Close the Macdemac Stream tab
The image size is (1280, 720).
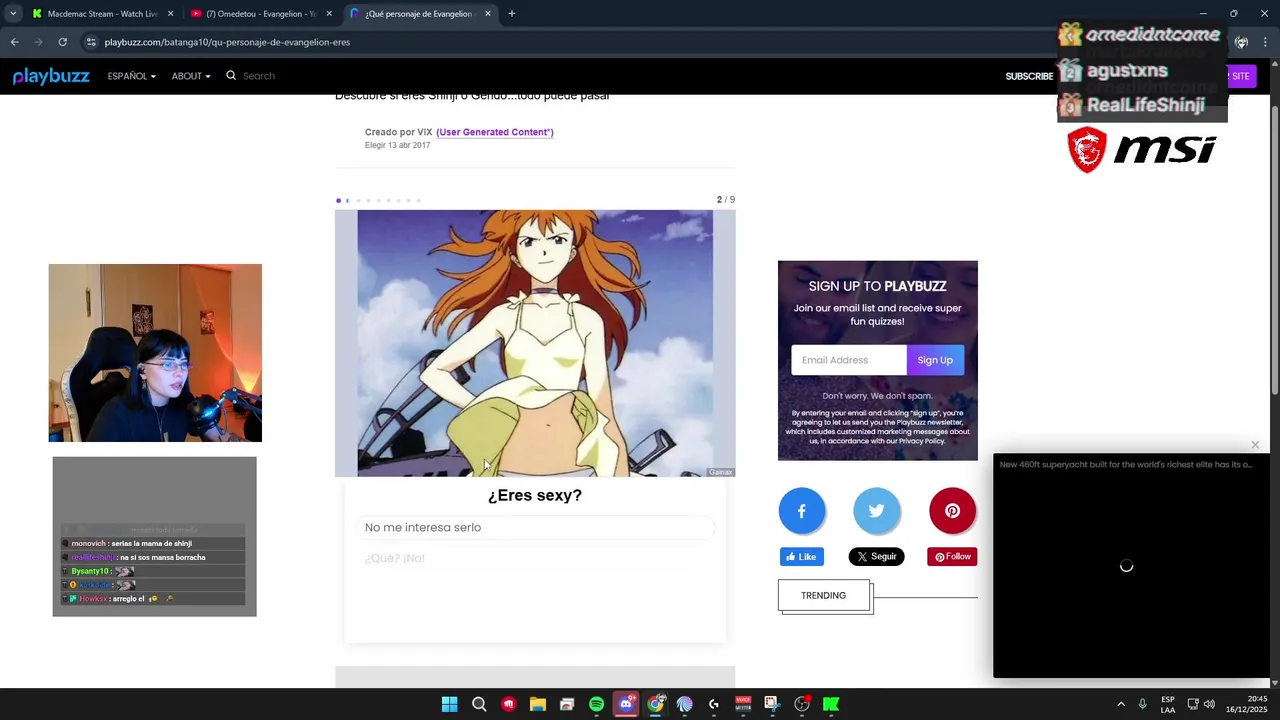[170, 14]
